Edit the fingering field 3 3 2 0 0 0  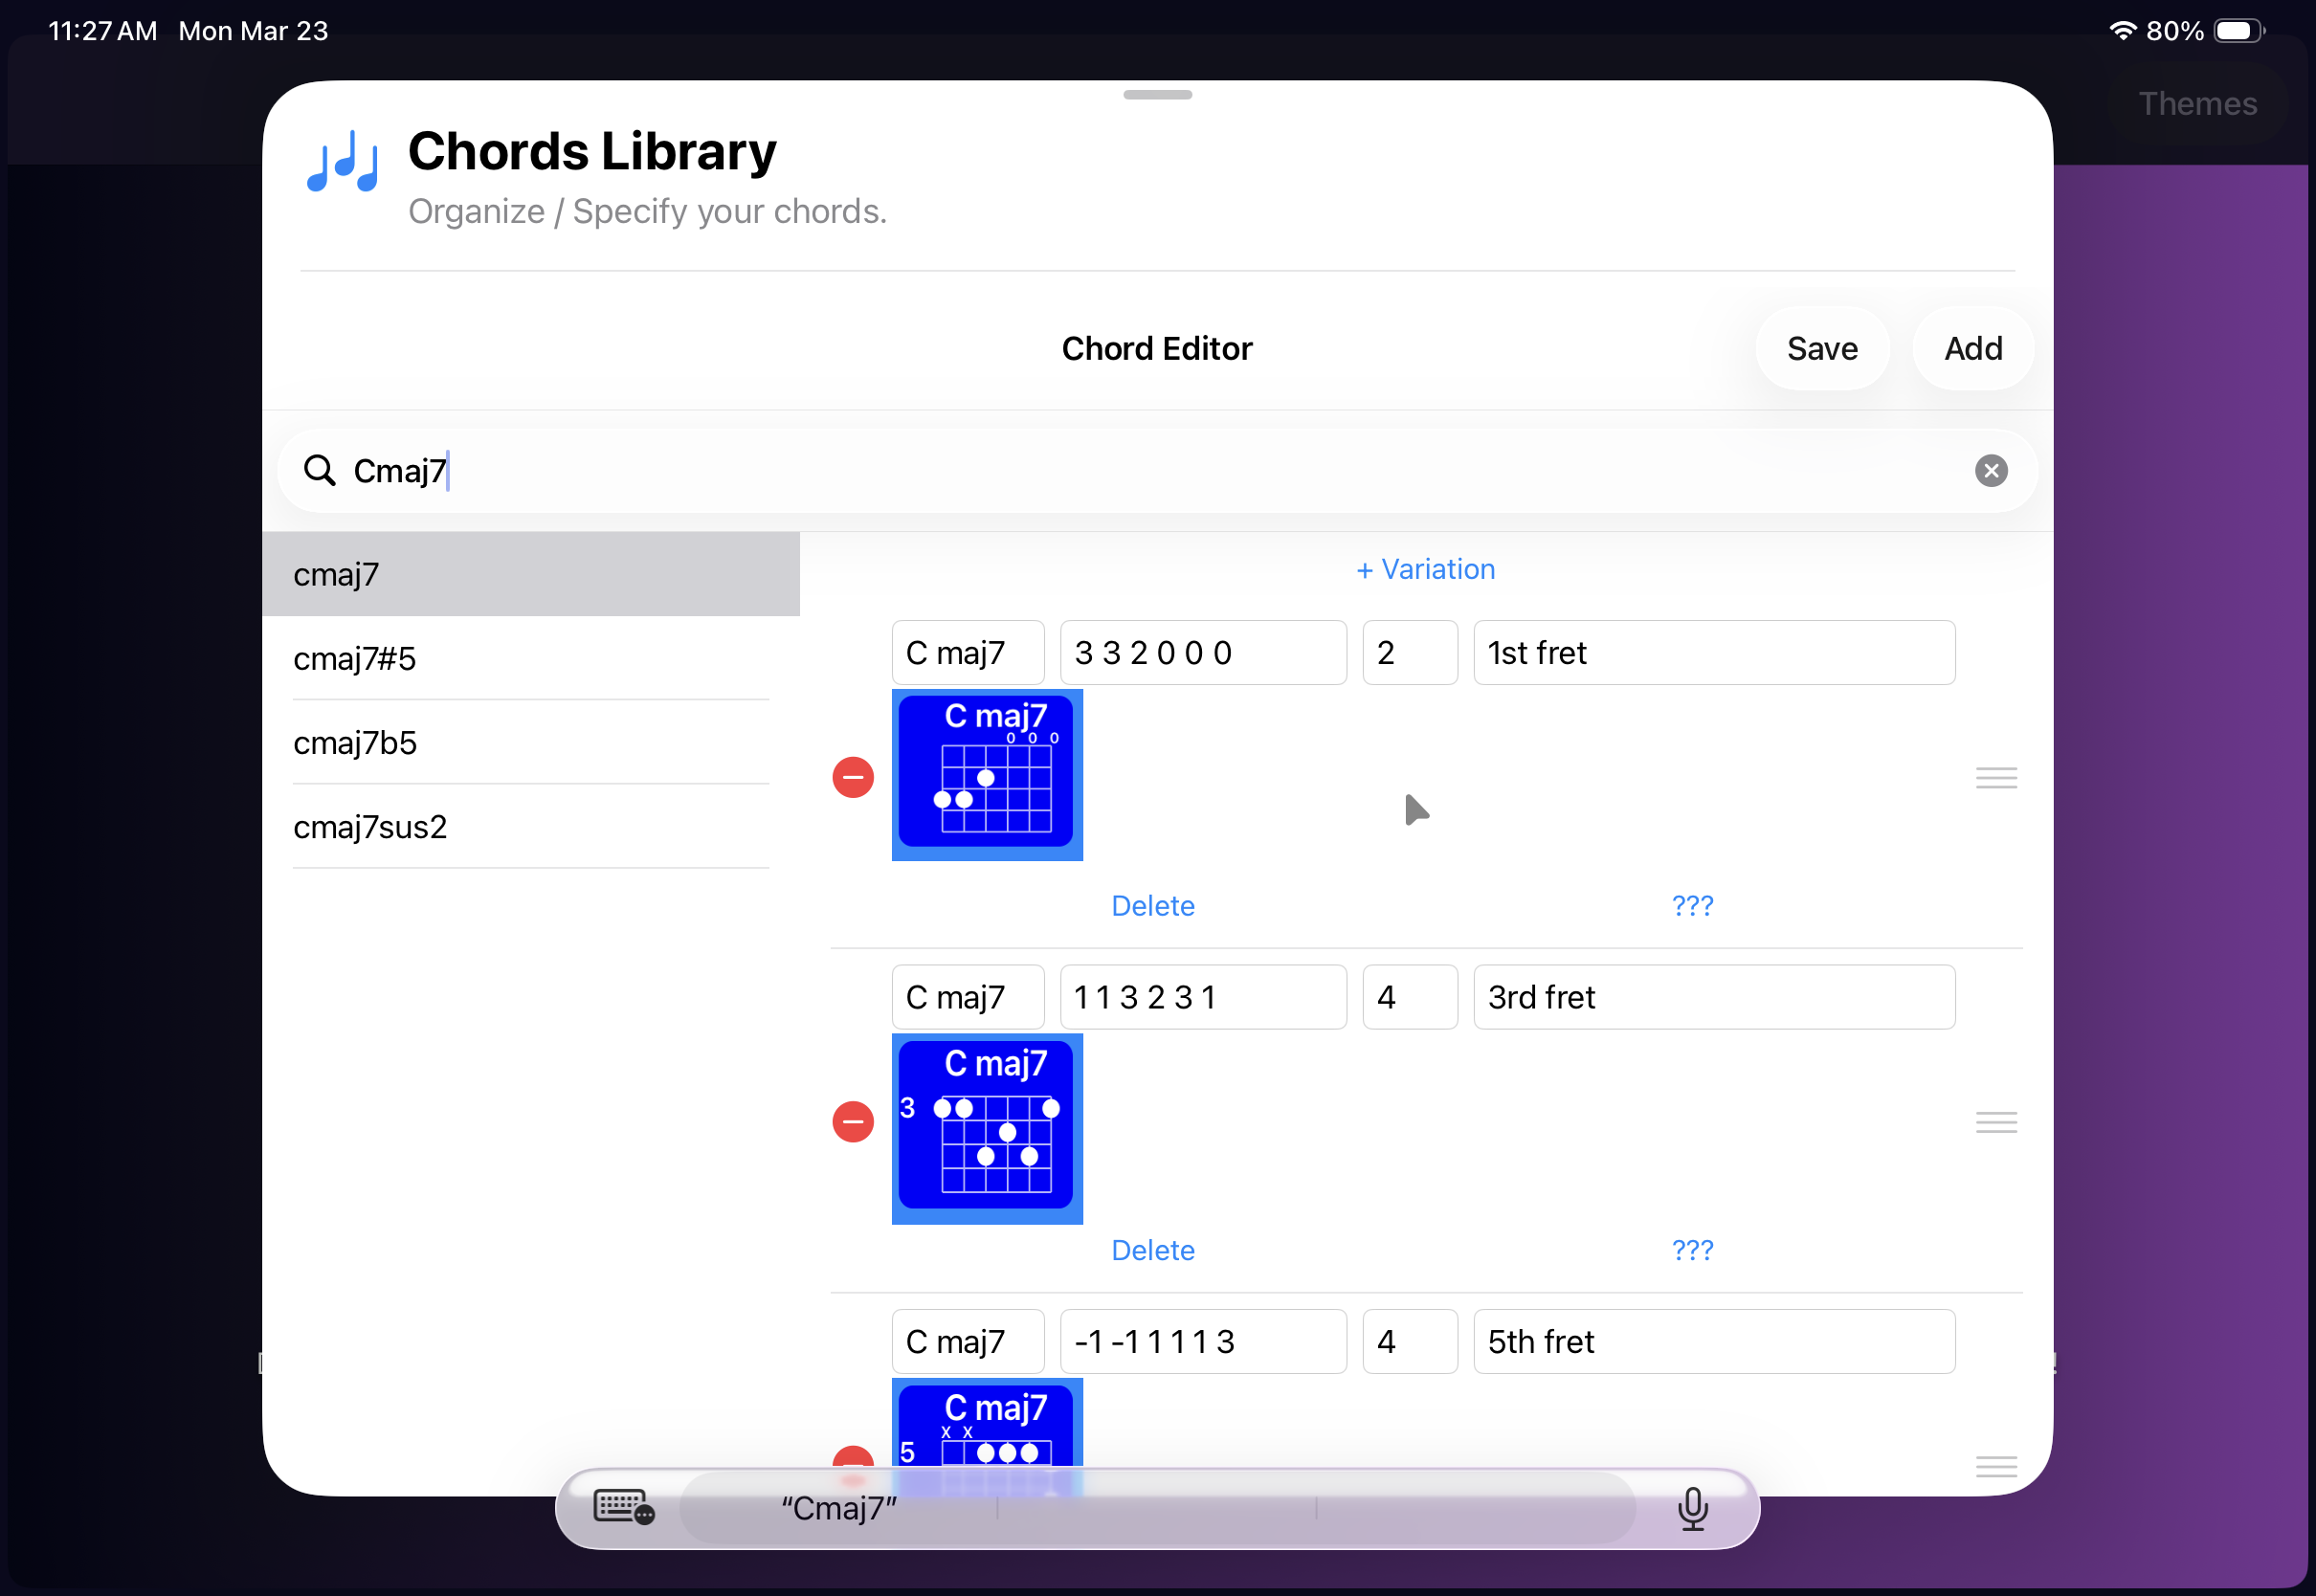click(1202, 653)
